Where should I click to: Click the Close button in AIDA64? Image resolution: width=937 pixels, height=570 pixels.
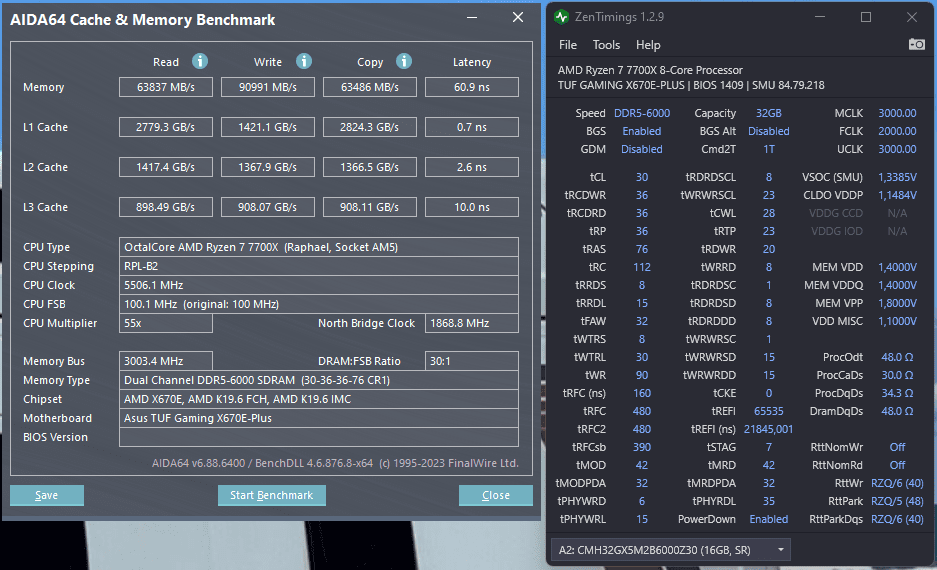point(495,495)
